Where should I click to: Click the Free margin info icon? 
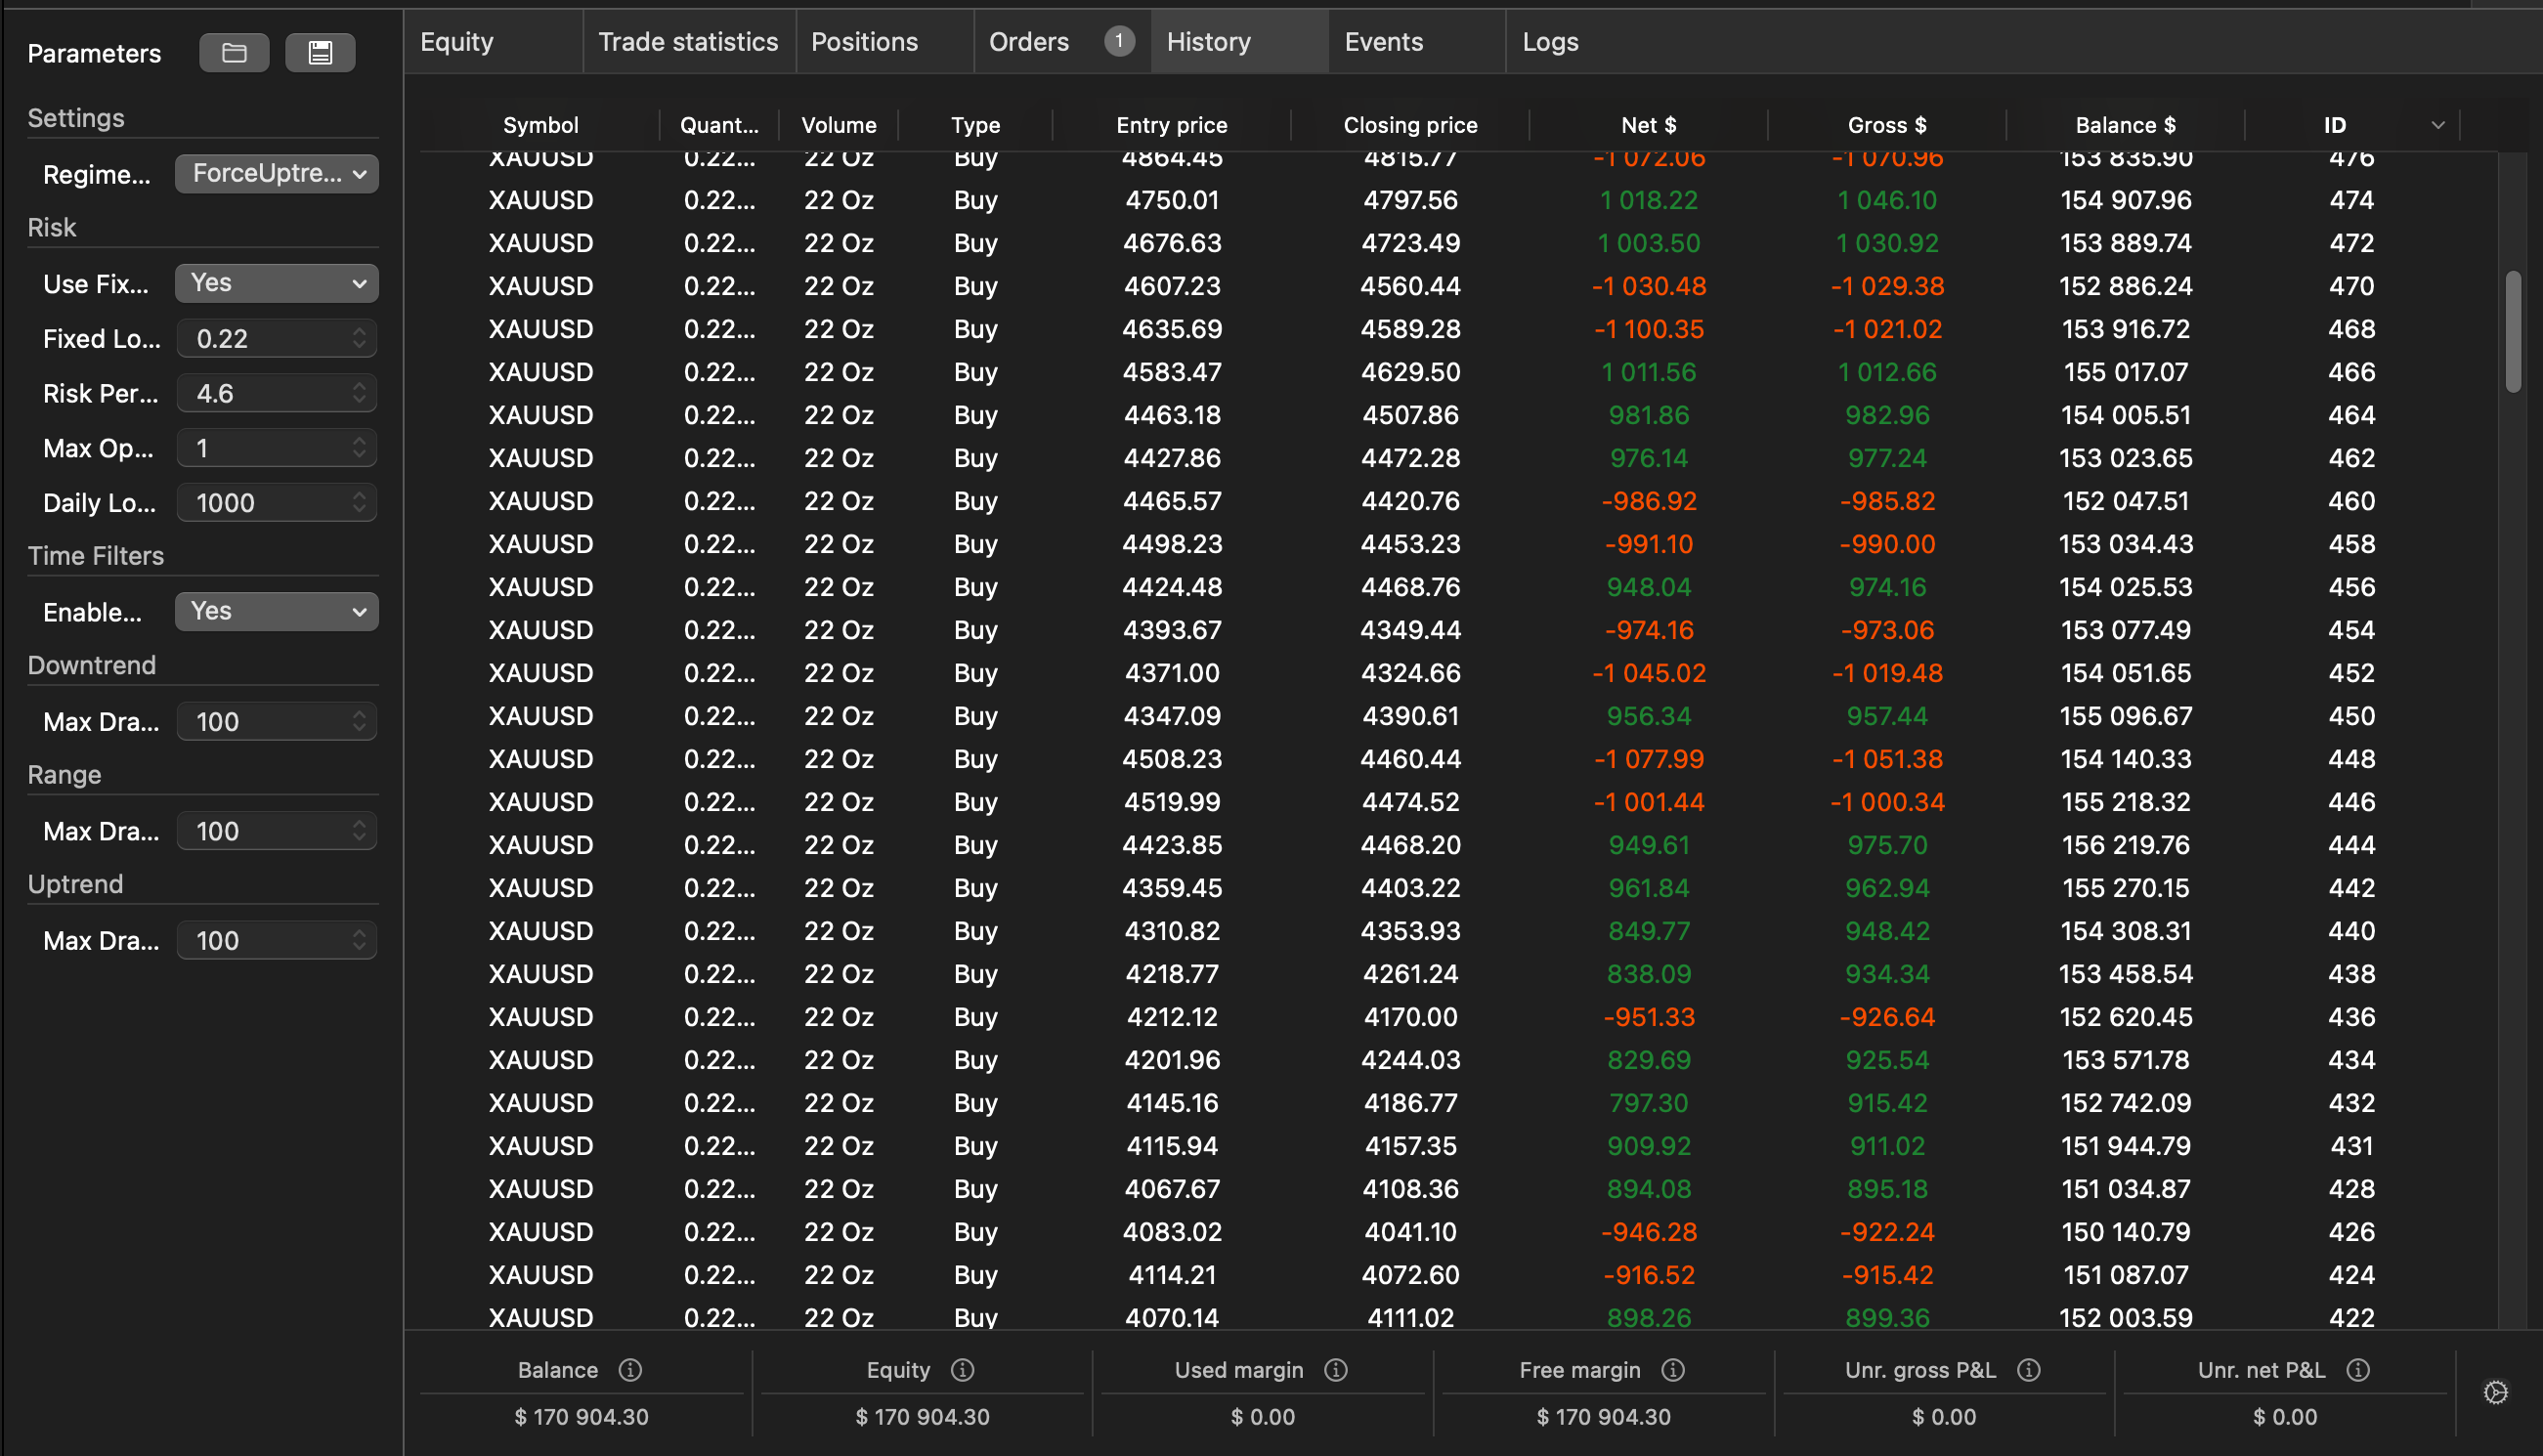click(x=1673, y=1370)
